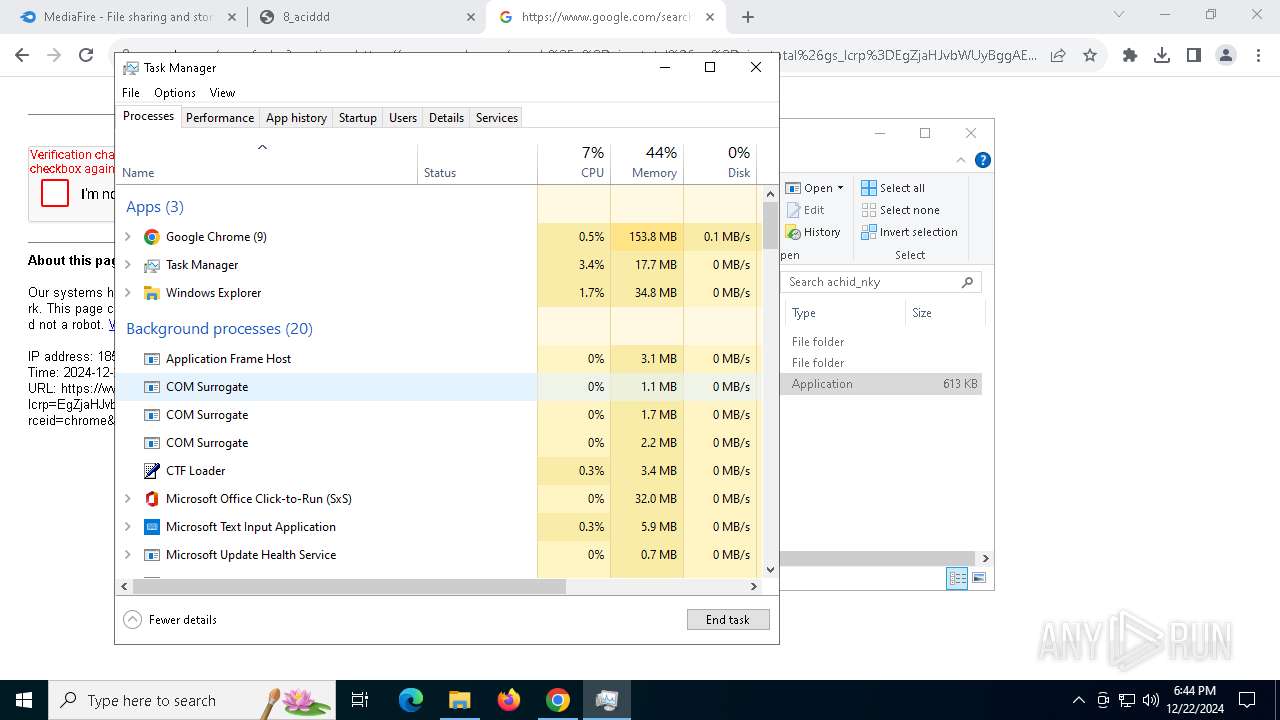The image size is (1280, 720).
Task: Open Chrome from the taskbar
Action: (x=558, y=700)
